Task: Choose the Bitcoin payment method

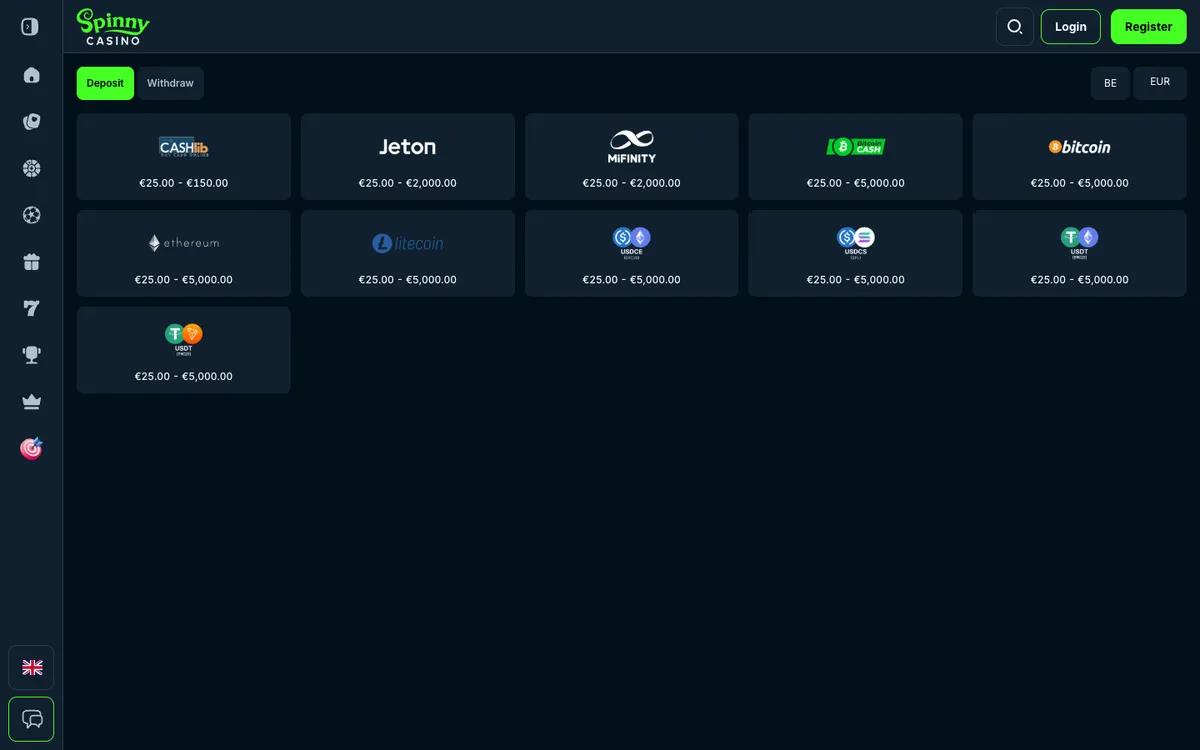Action: point(1079,157)
